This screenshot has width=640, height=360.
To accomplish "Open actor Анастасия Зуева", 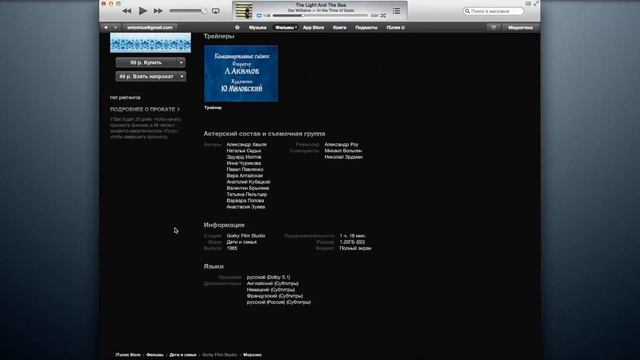I will [x=246, y=207].
